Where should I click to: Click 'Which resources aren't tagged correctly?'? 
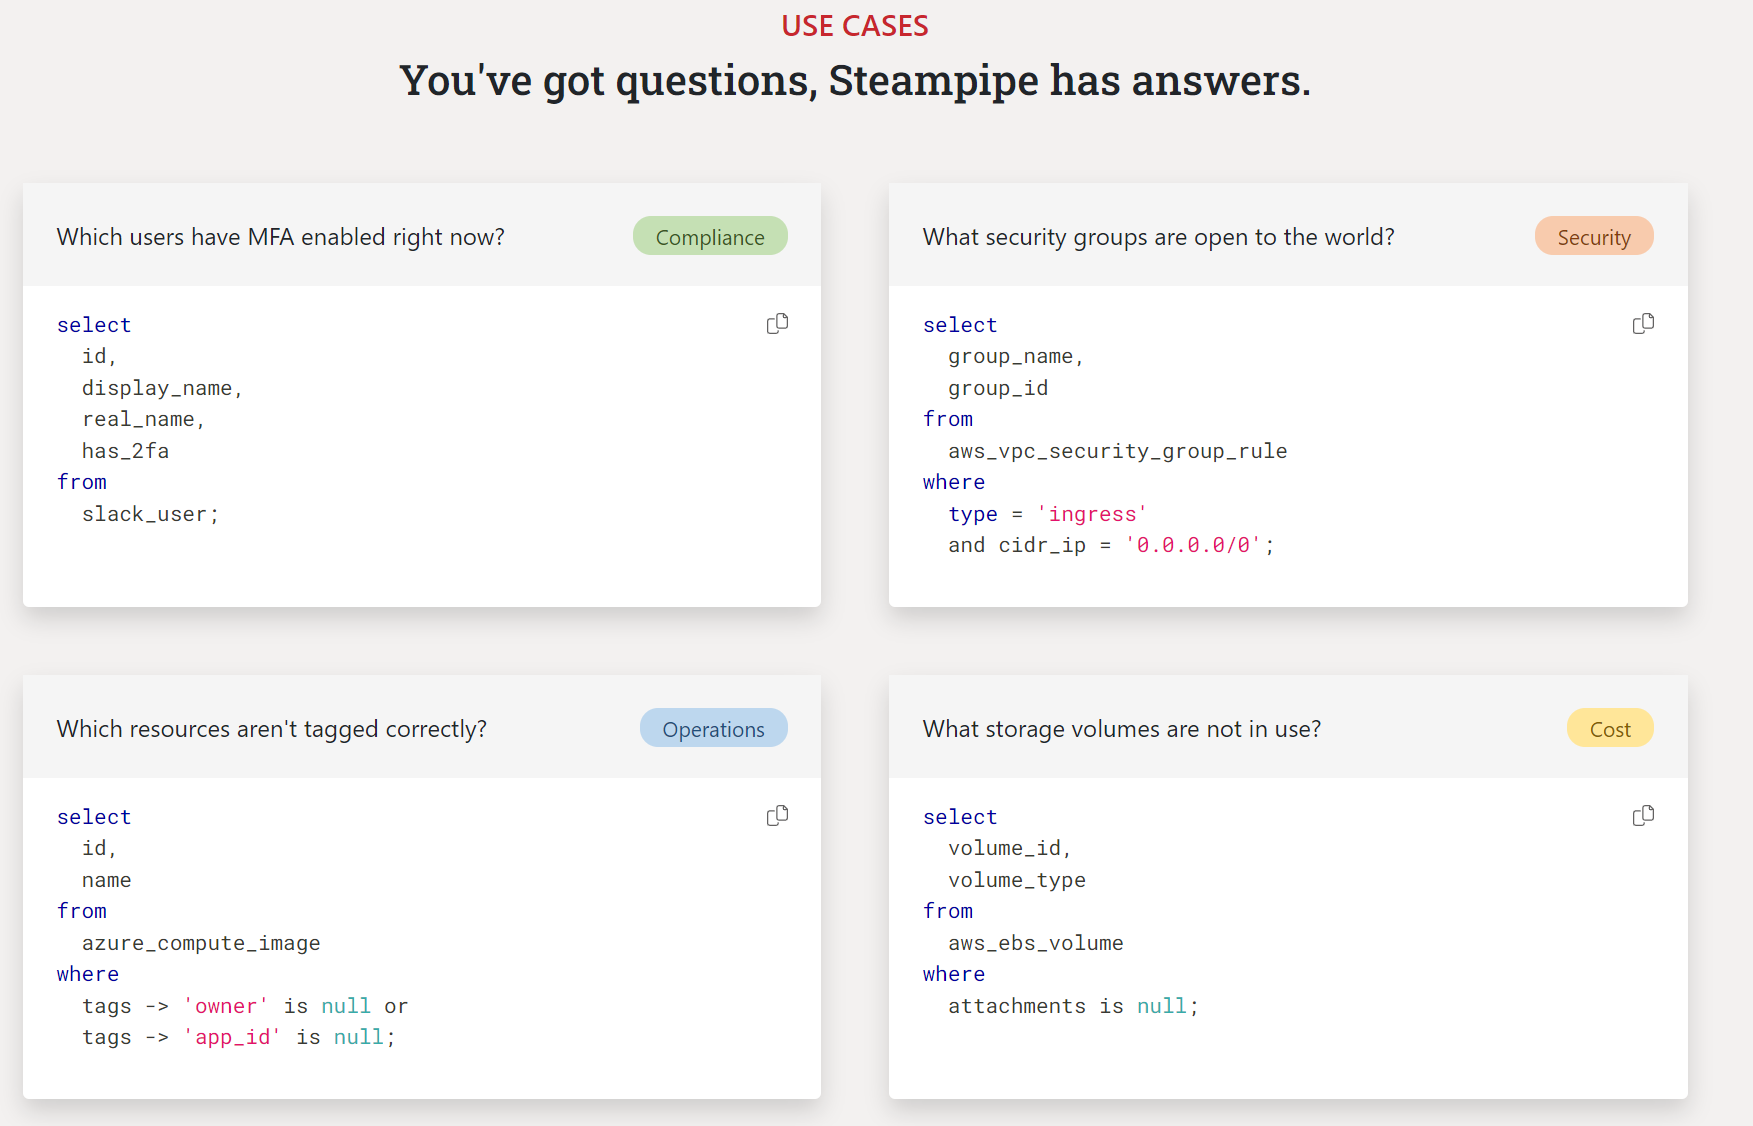coord(272,729)
